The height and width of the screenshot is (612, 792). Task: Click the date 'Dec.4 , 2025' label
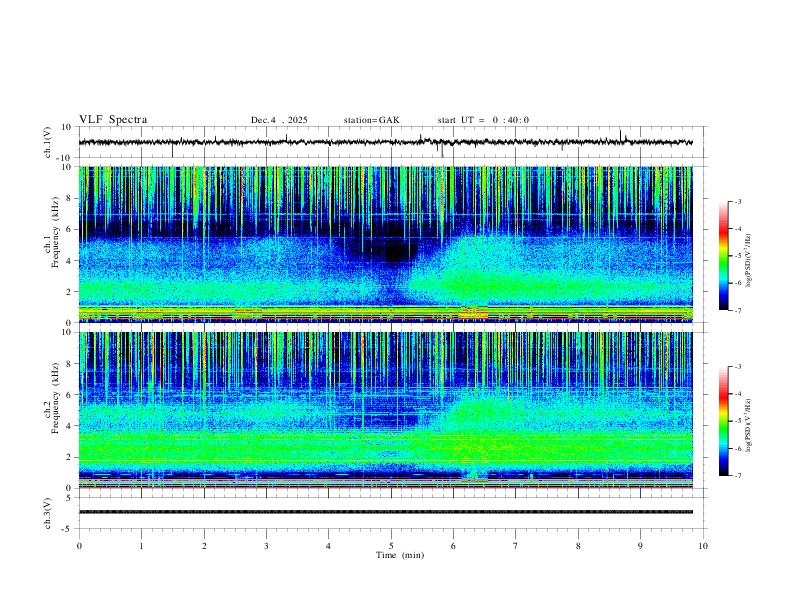click(279, 120)
